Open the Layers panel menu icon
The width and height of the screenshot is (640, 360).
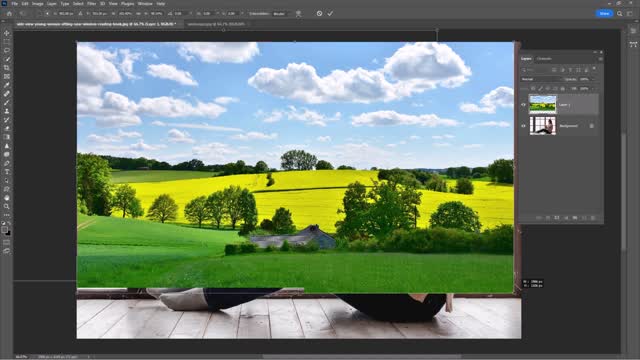click(600, 59)
